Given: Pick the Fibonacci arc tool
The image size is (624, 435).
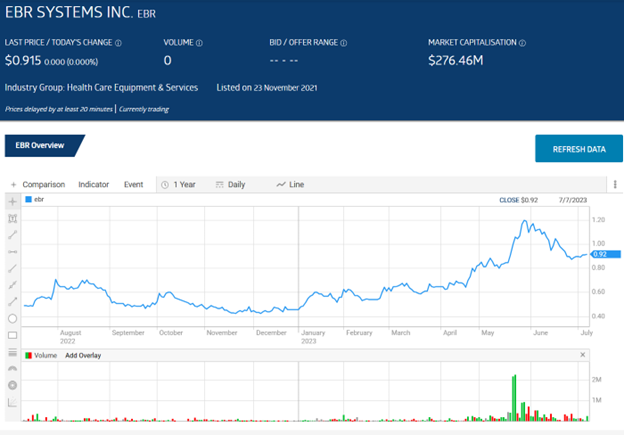Looking at the screenshot, I should (x=13, y=369).
